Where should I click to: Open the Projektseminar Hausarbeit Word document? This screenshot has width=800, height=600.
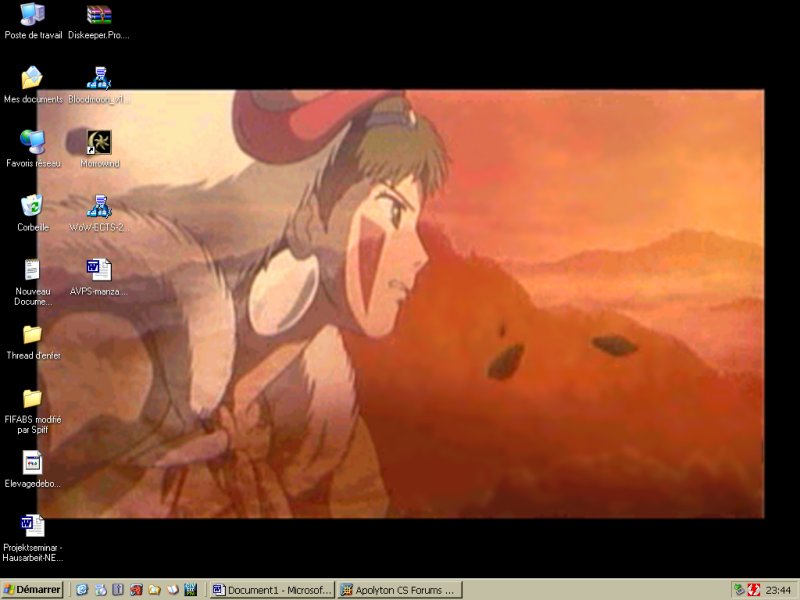click(33, 526)
